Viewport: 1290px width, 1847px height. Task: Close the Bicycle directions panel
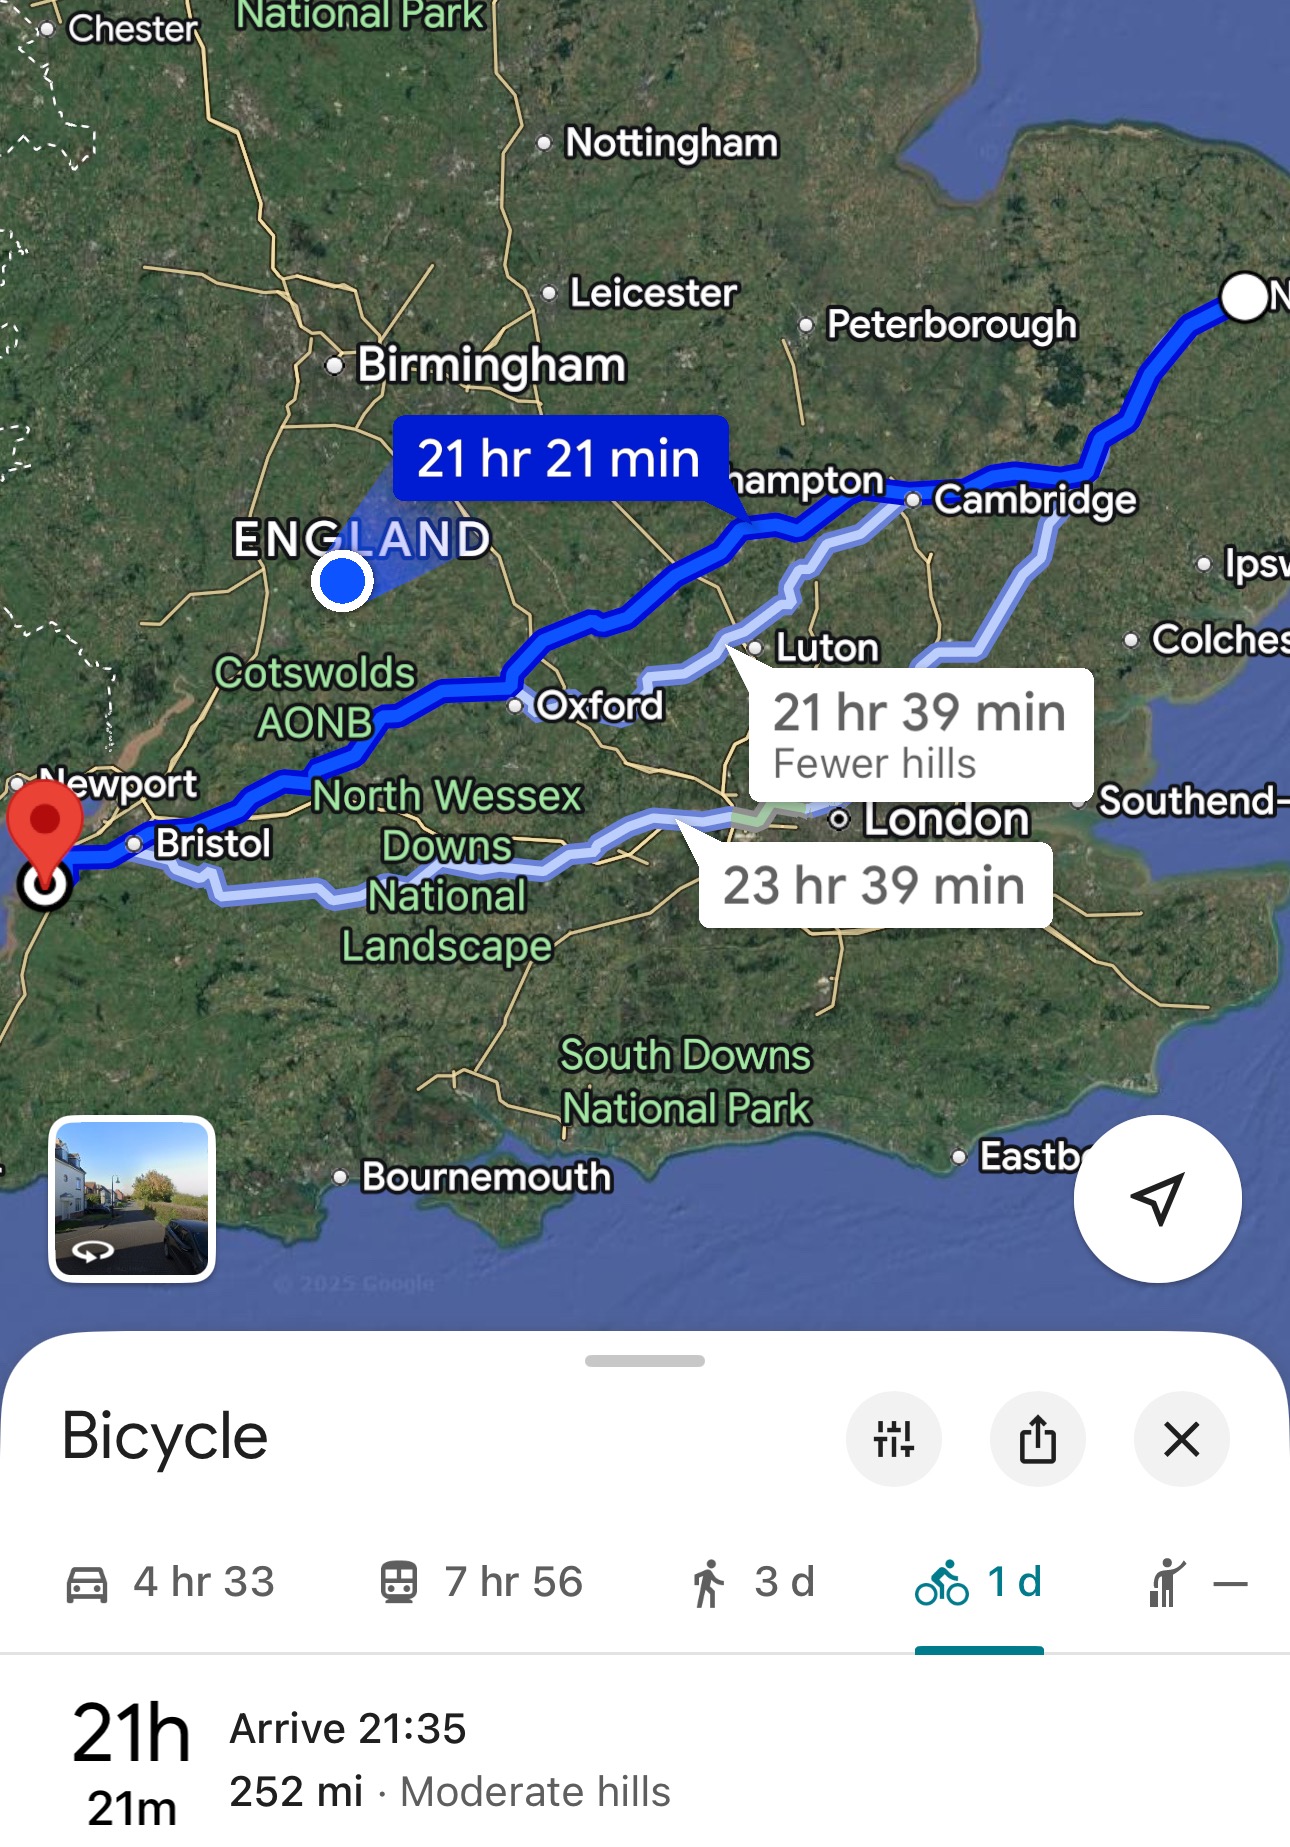tap(1181, 1439)
